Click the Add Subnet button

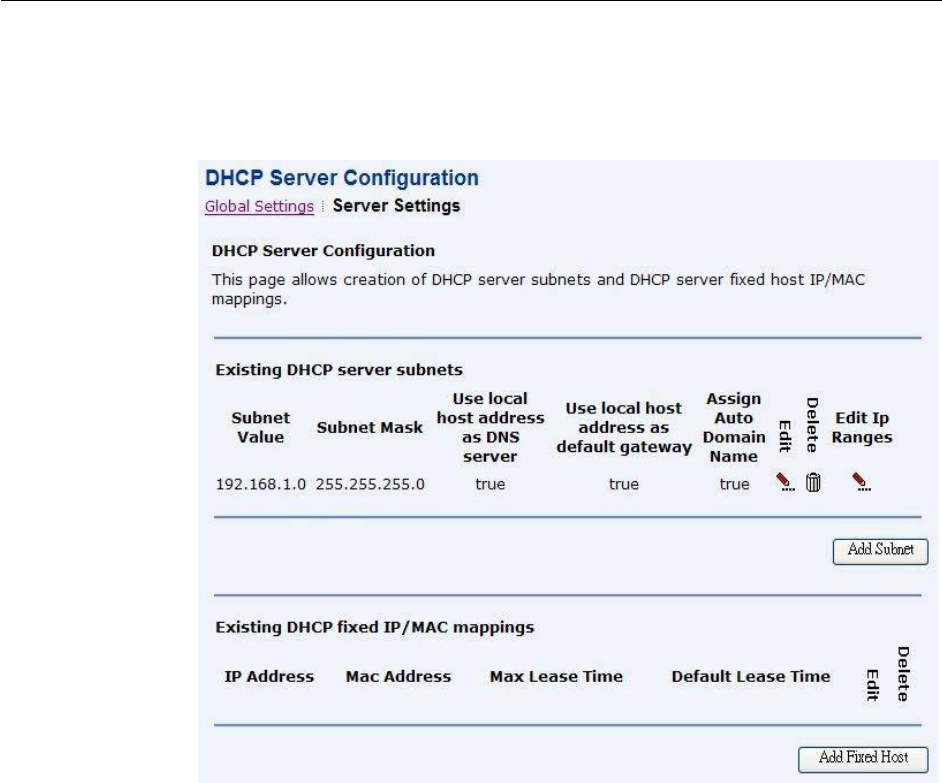[x=880, y=551]
